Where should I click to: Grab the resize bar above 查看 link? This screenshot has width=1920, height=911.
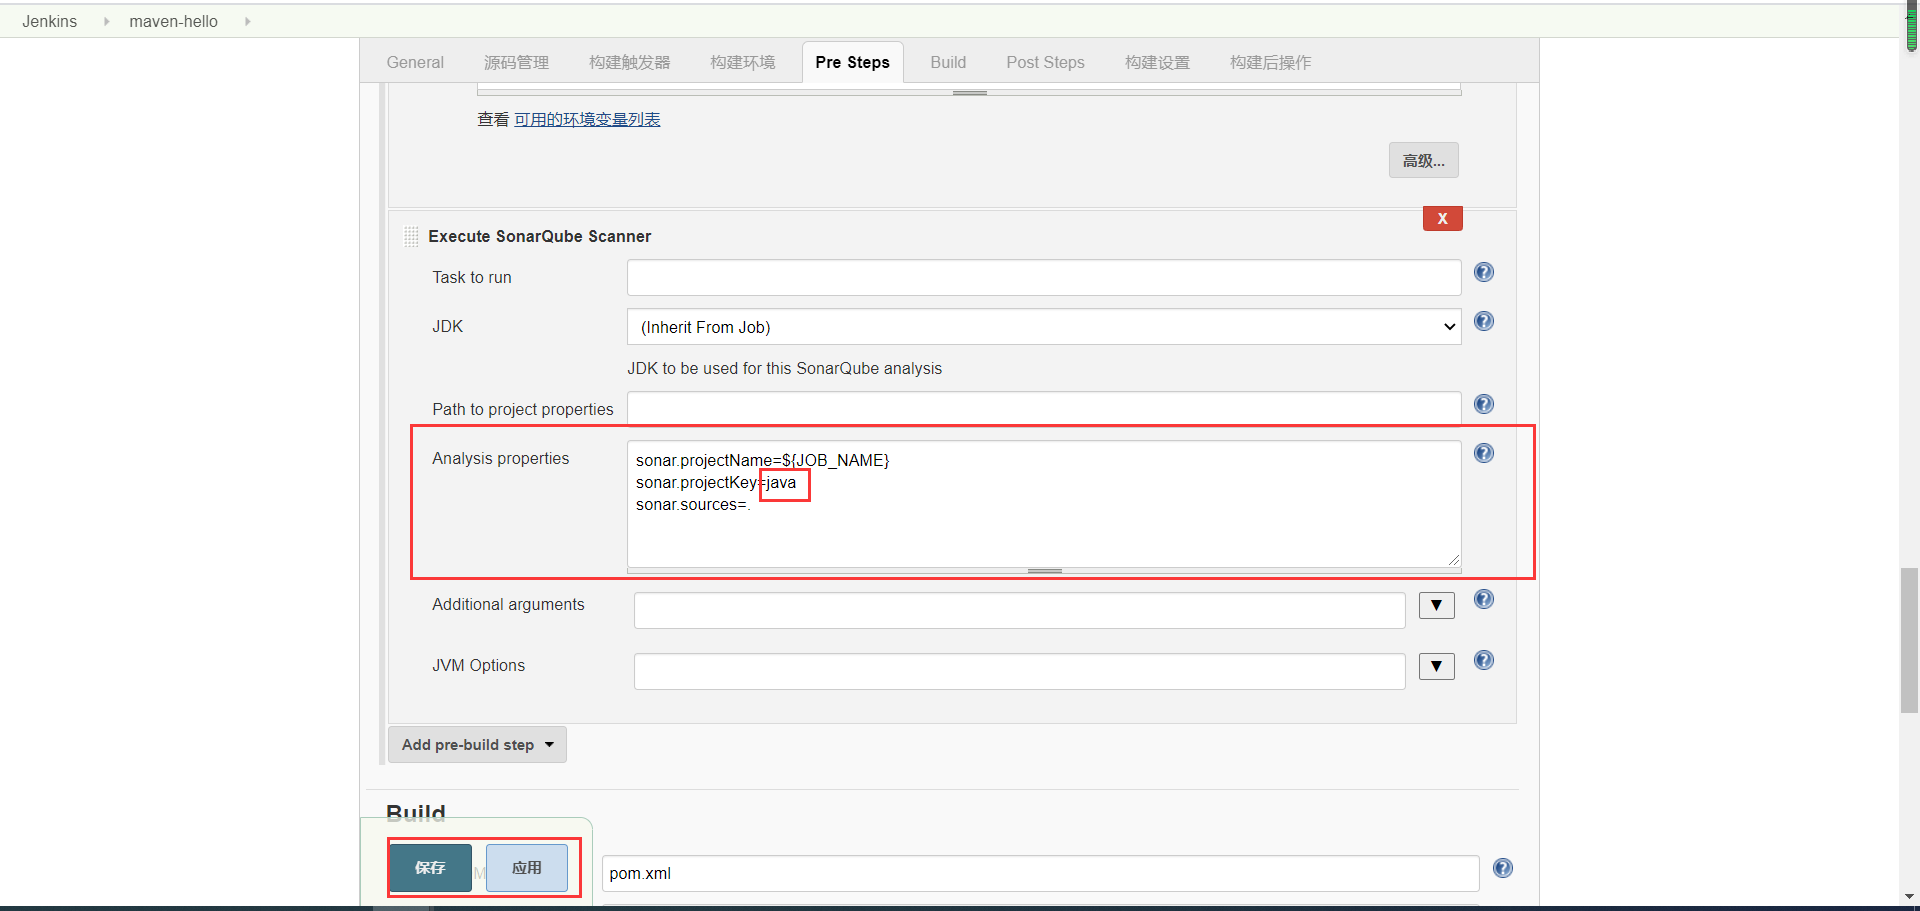969,92
